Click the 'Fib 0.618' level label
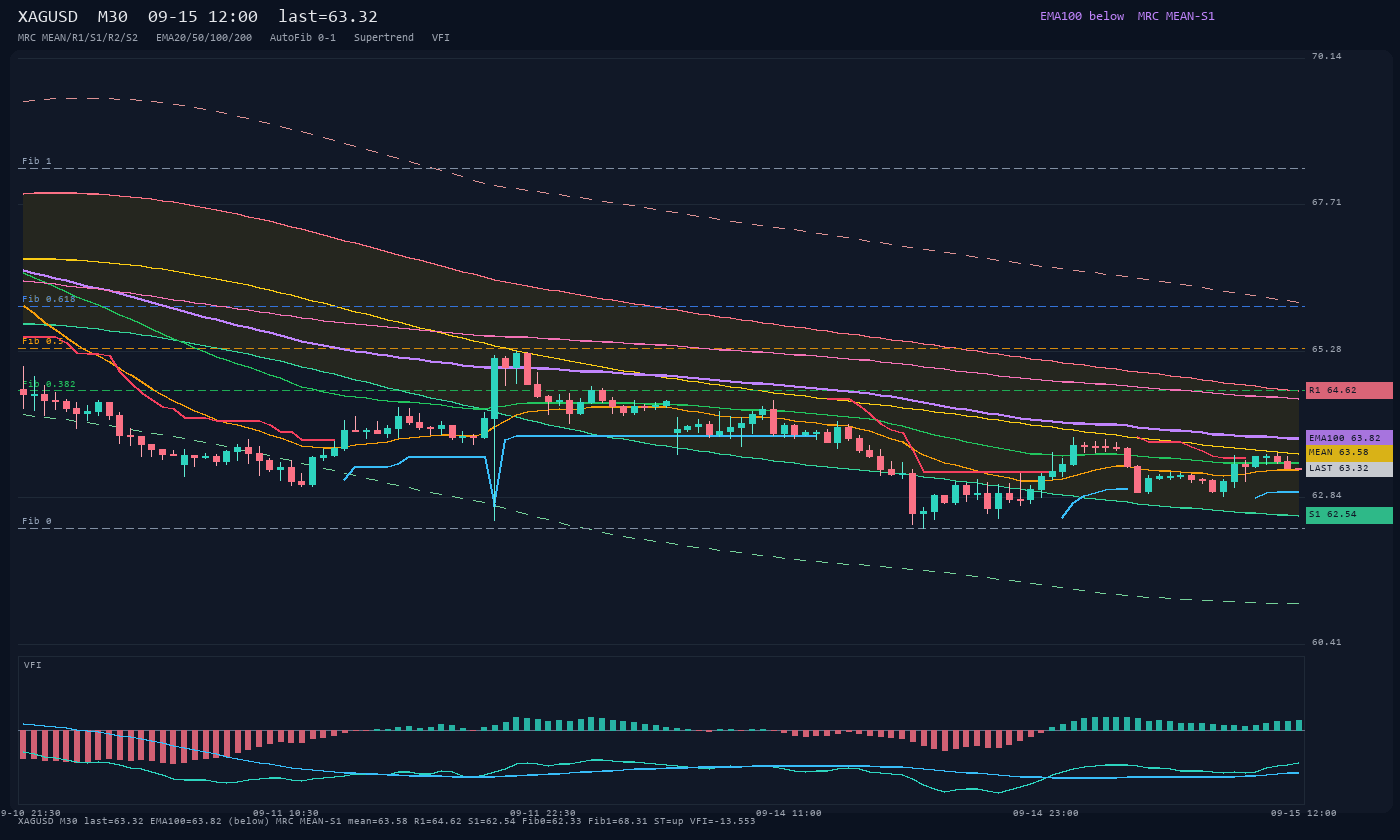This screenshot has height=840, width=1400. 49,299
